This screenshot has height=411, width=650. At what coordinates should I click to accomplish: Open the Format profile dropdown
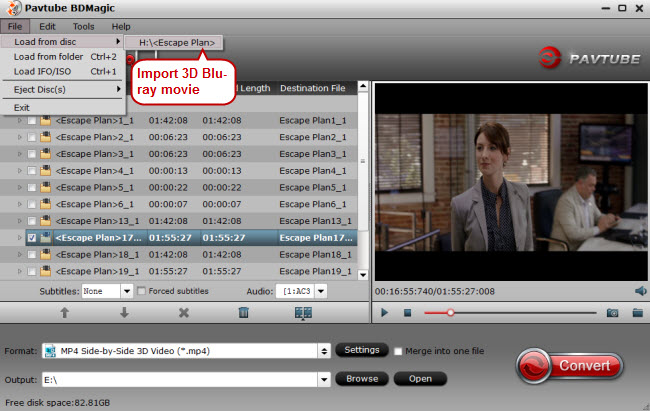324,351
